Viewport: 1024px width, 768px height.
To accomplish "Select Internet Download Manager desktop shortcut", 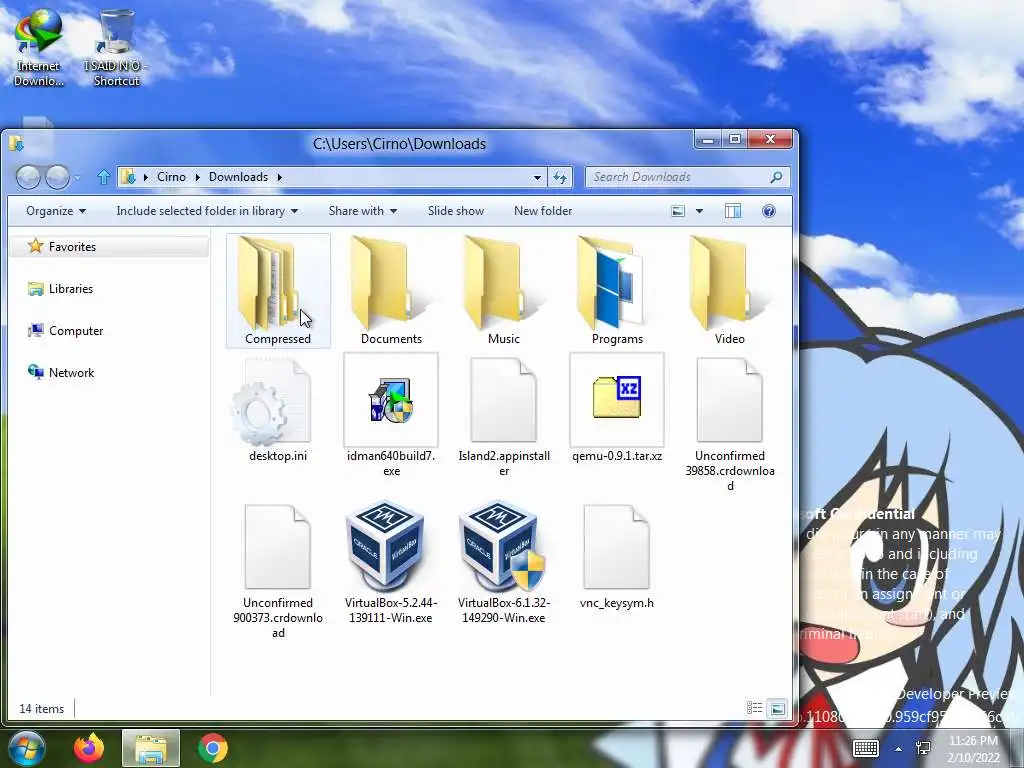I will (x=39, y=47).
